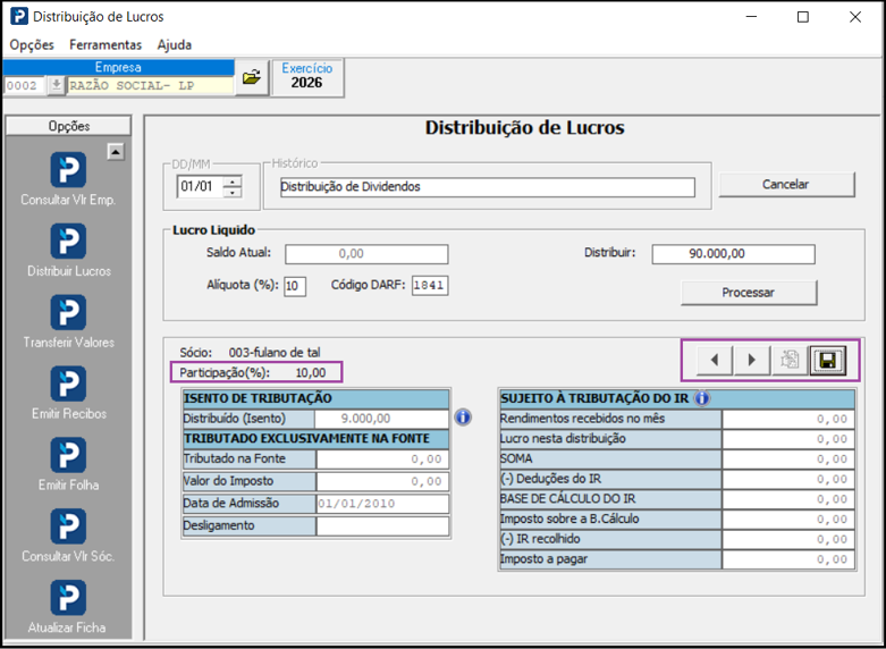The width and height of the screenshot is (886, 649).
Task: Increase the DD/MM date with the spinner up arrow
Action: click(x=232, y=182)
